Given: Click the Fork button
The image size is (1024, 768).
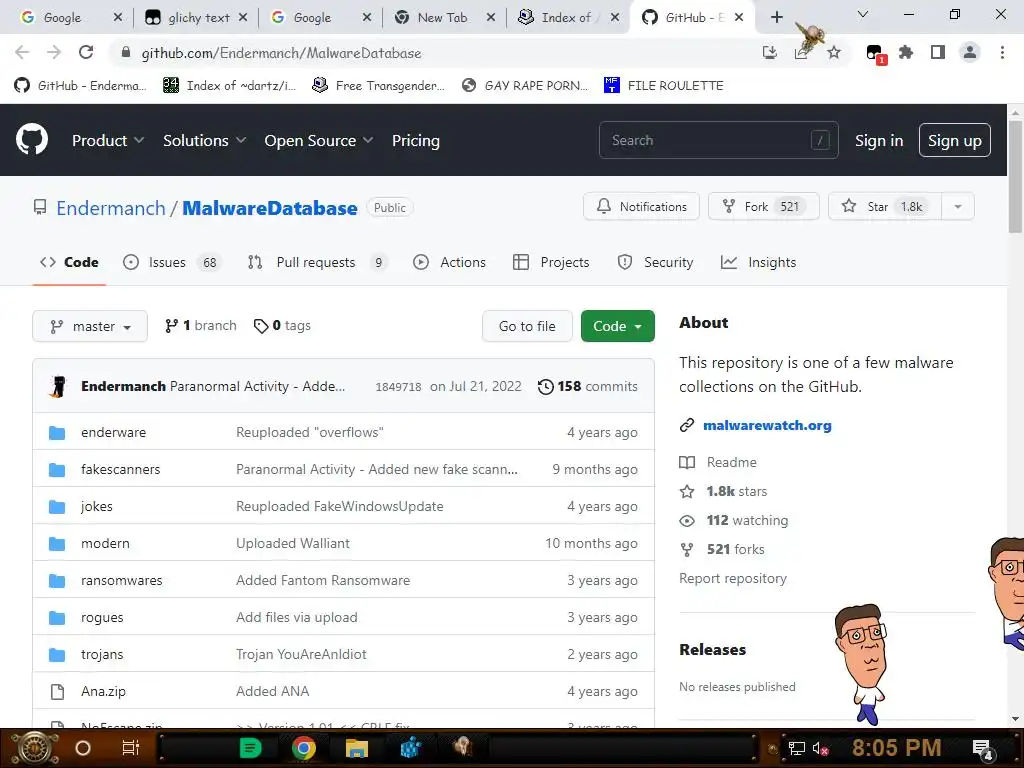Looking at the screenshot, I should pyautogui.click(x=763, y=206).
